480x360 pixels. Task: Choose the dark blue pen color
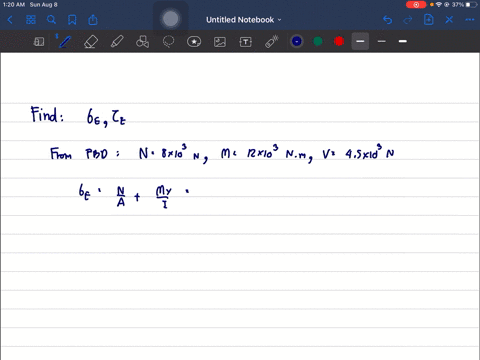tap(297, 41)
